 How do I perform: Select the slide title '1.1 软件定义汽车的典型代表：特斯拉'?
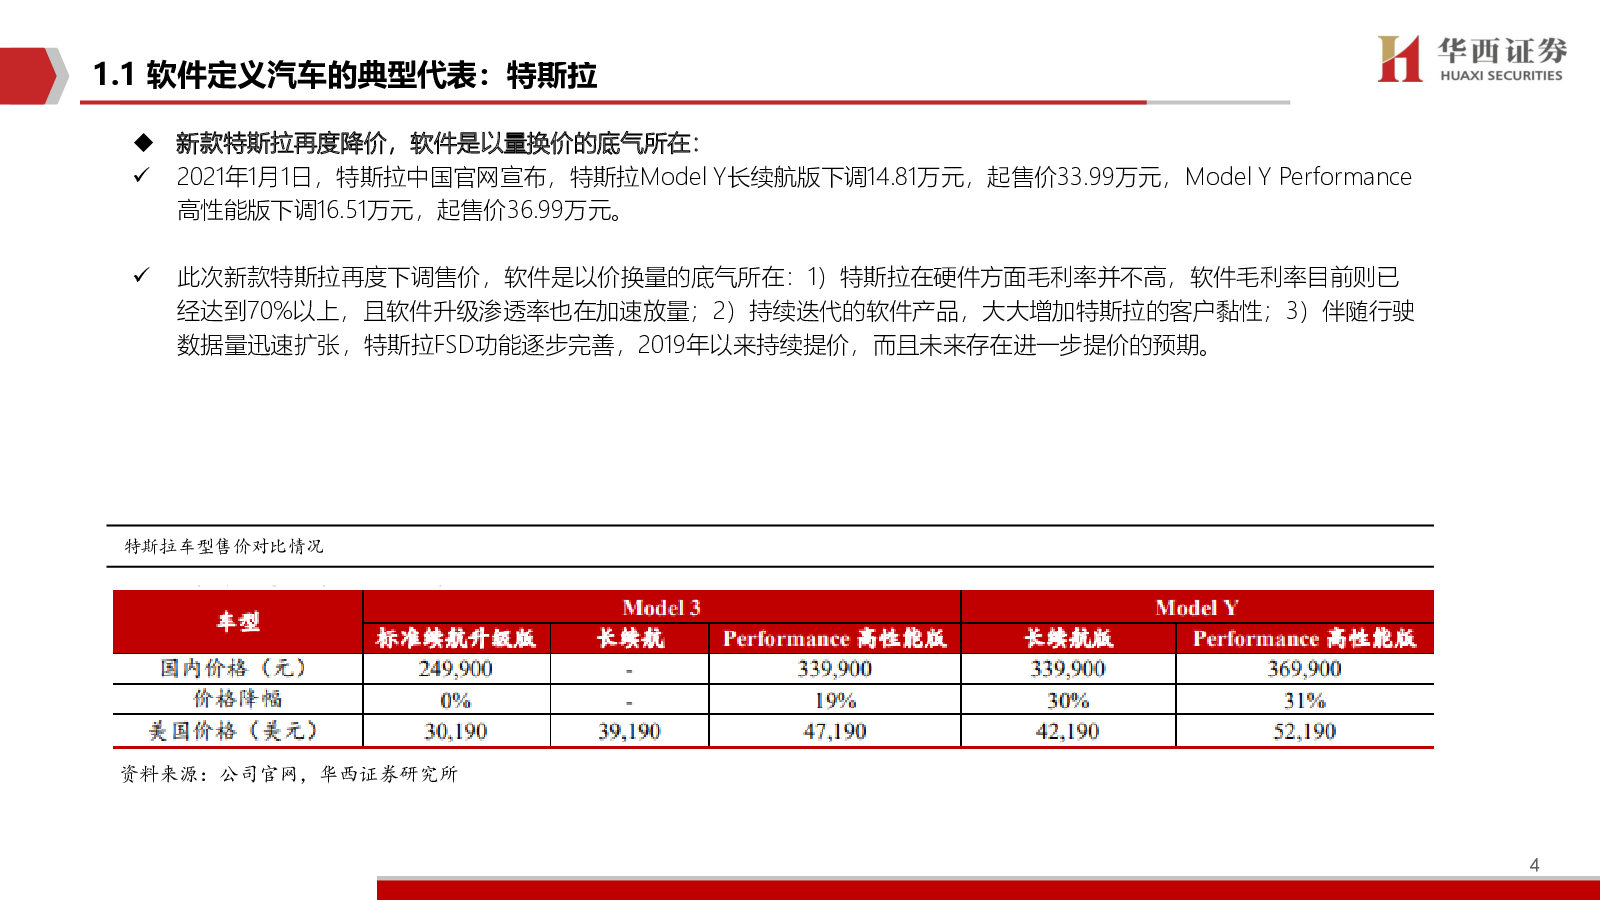[344, 75]
